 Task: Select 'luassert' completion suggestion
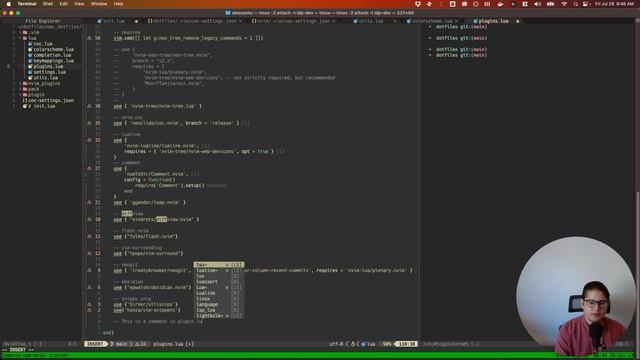click(x=219, y=282)
